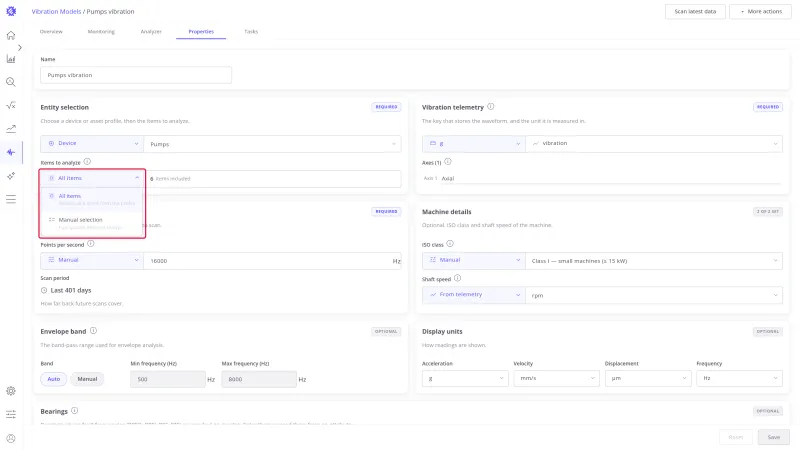Image resolution: width=800 pixels, height=450 pixels.
Task: Open the Home icon in sidebar
Action: 11,35
